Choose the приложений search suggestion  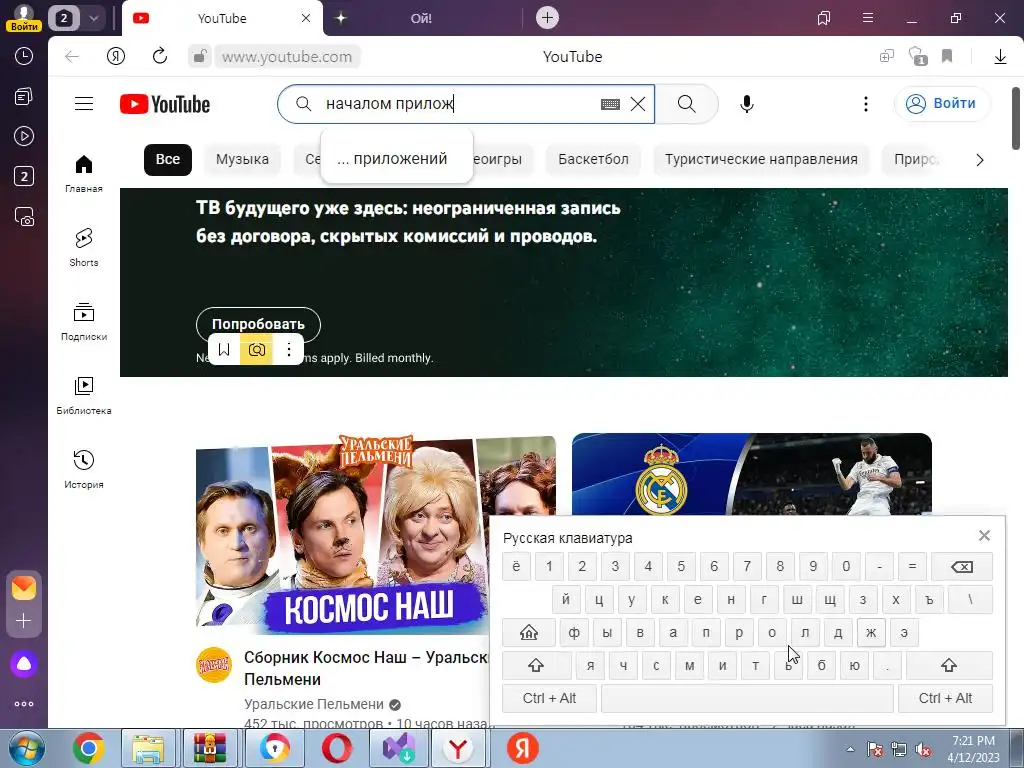coord(396,159)
